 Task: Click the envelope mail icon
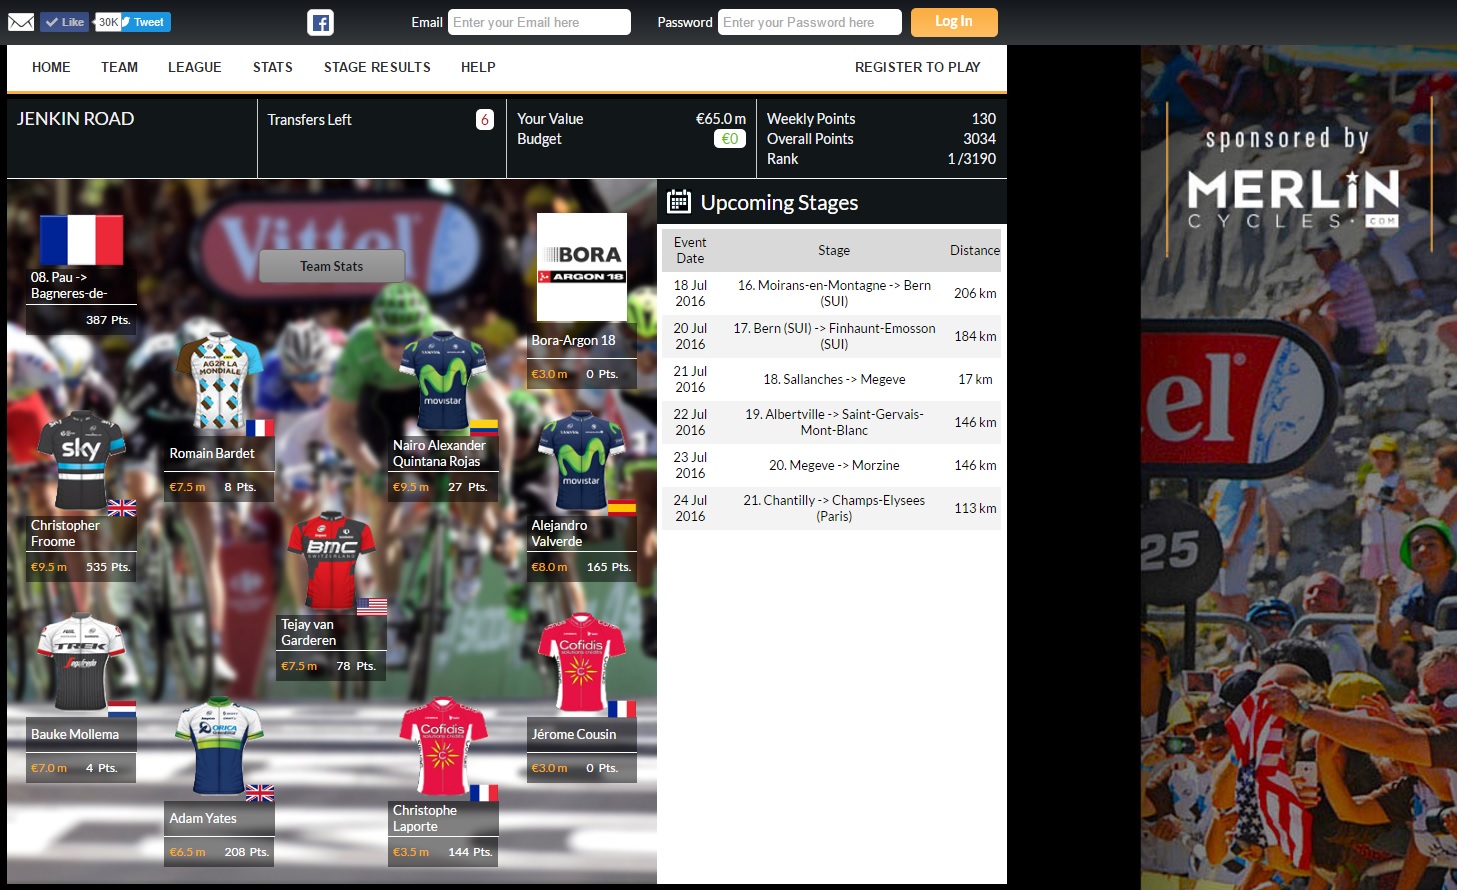pyautogui.click(x=21, y=22)
